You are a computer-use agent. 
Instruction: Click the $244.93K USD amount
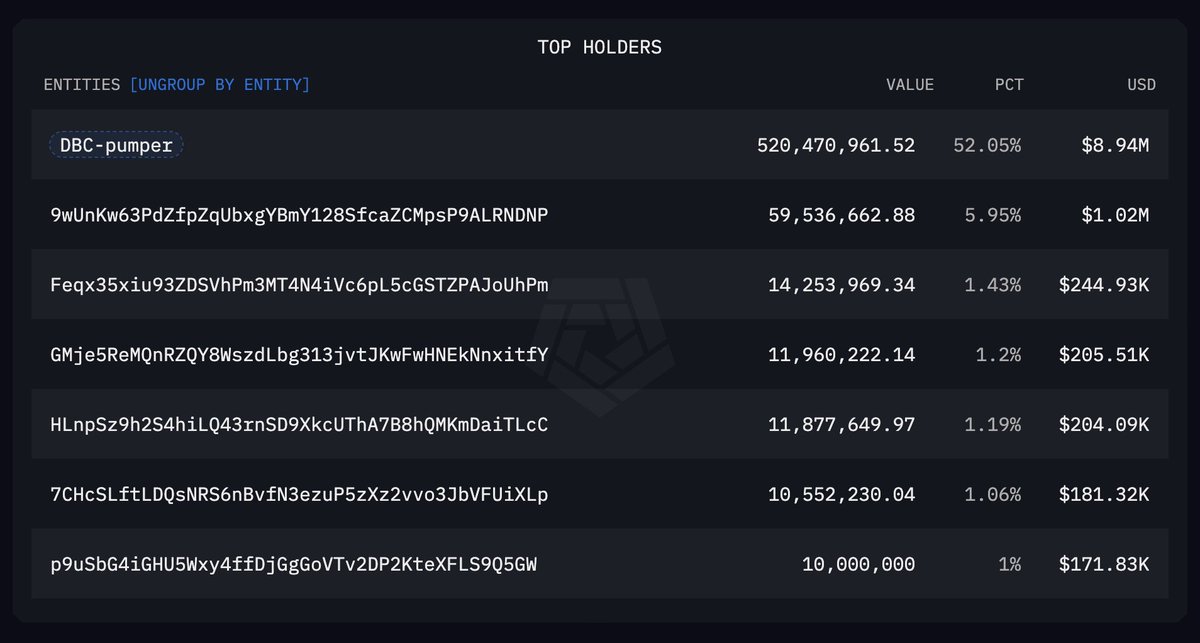coord(1104,285)
